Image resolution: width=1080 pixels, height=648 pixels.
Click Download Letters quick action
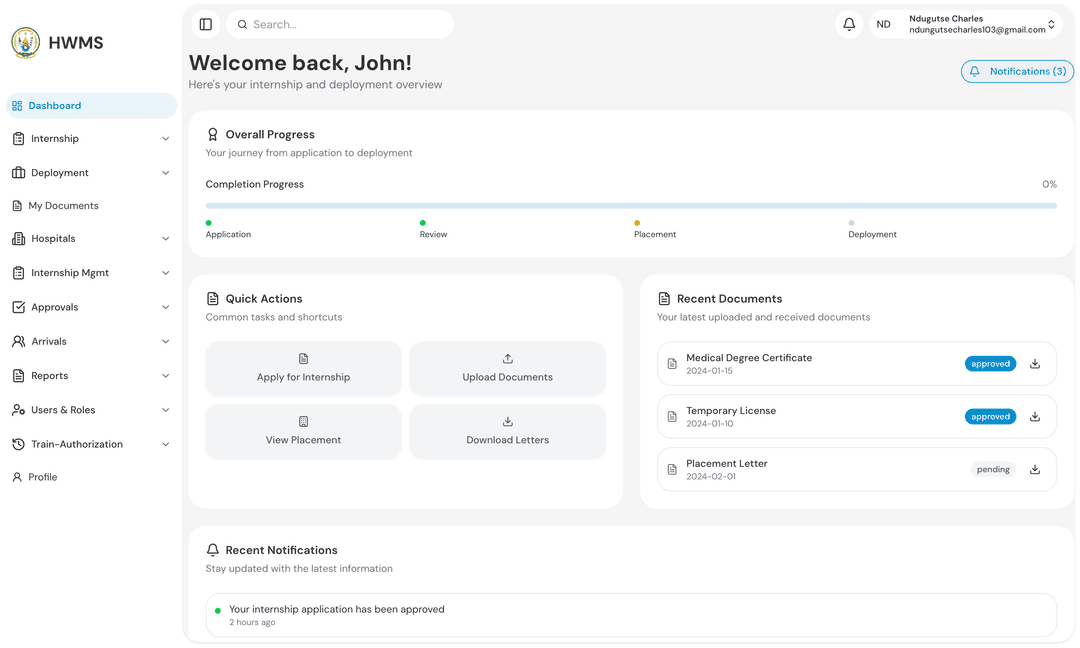click(x=507, y=431)
